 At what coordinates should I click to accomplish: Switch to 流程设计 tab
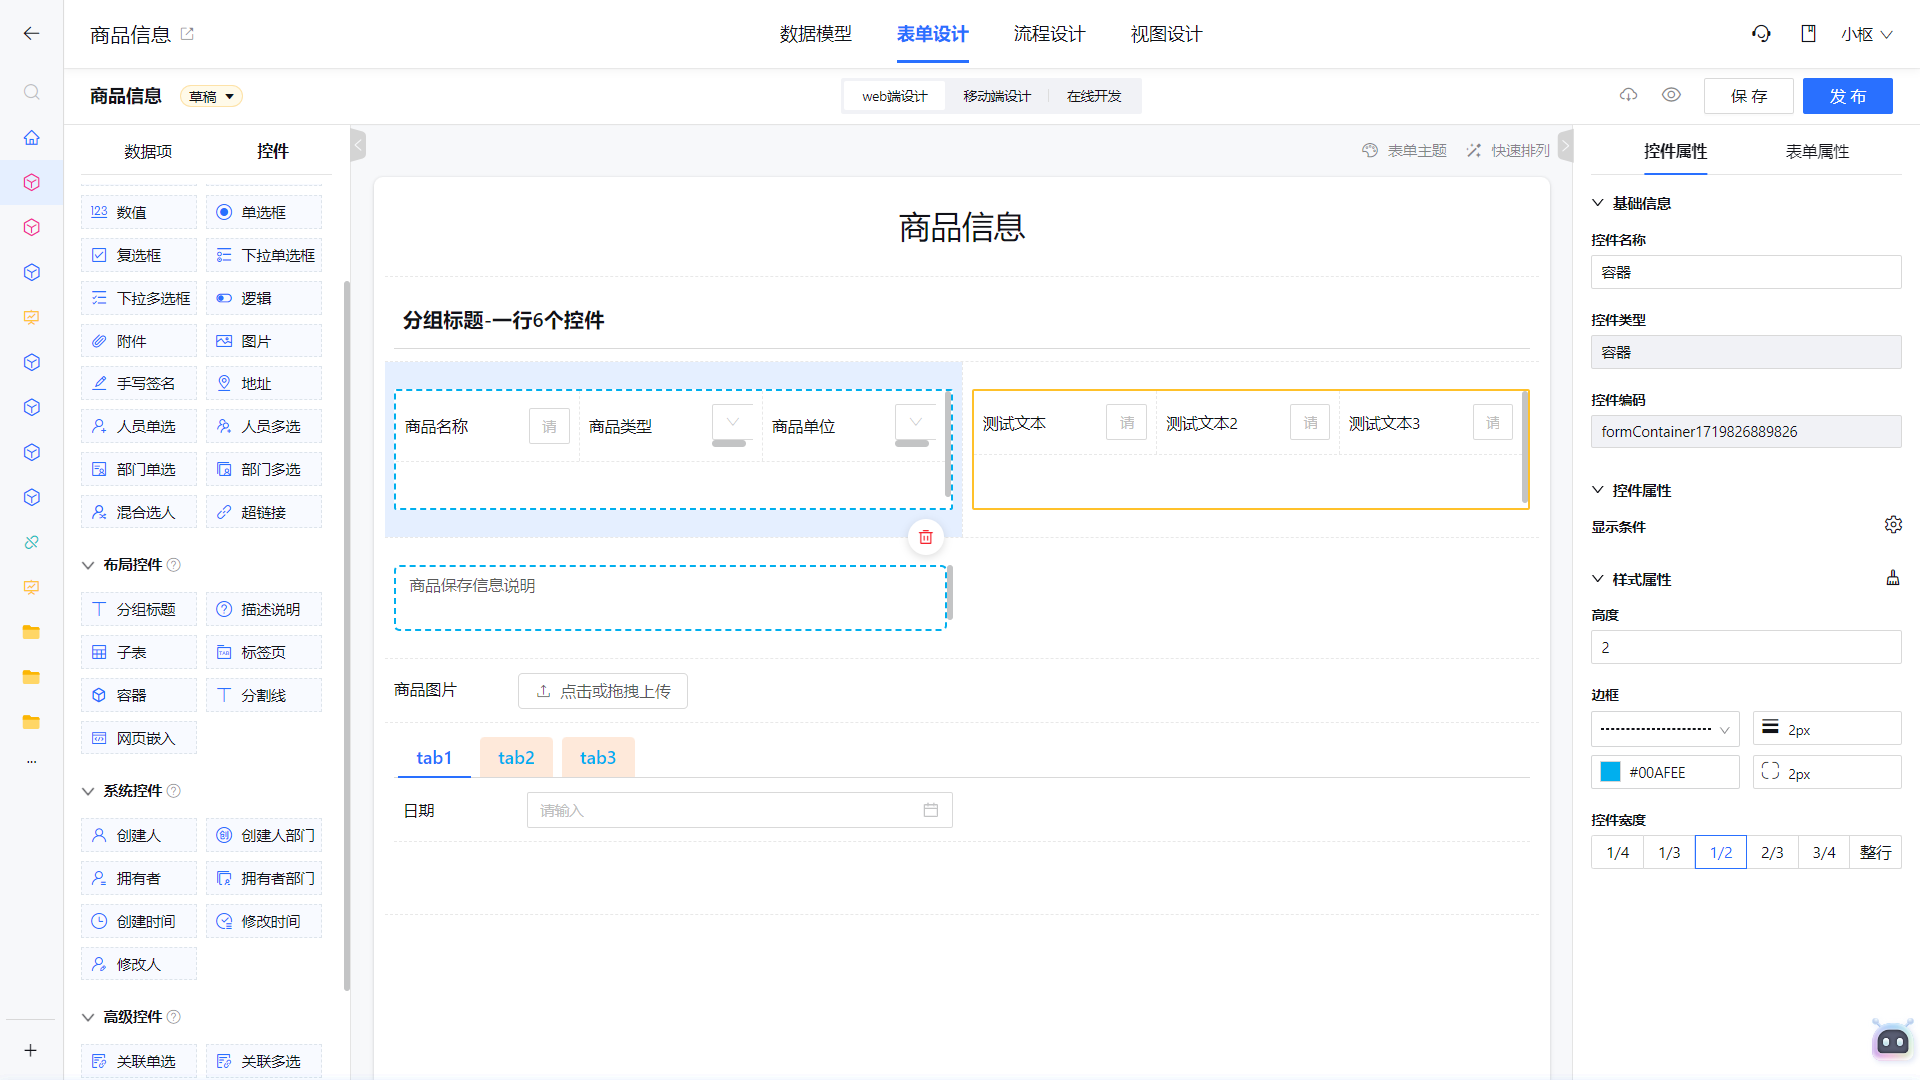coord(1049,34)
